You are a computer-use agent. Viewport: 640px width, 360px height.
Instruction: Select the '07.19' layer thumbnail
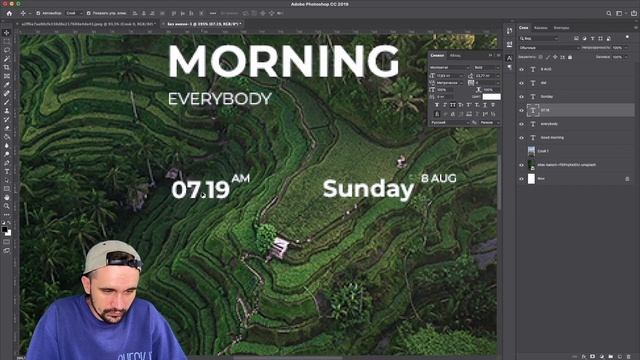[x=533, y=110]
